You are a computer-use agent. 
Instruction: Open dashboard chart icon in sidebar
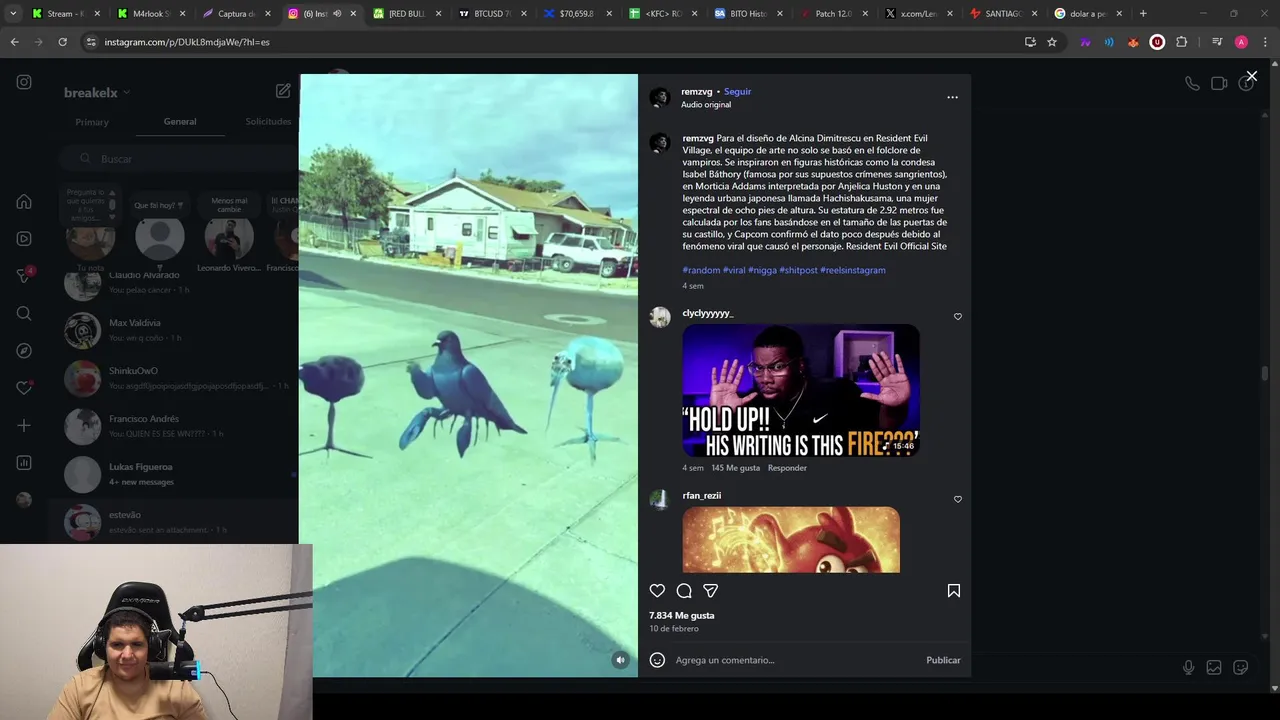pyautogui.click(x=24, y=463)
